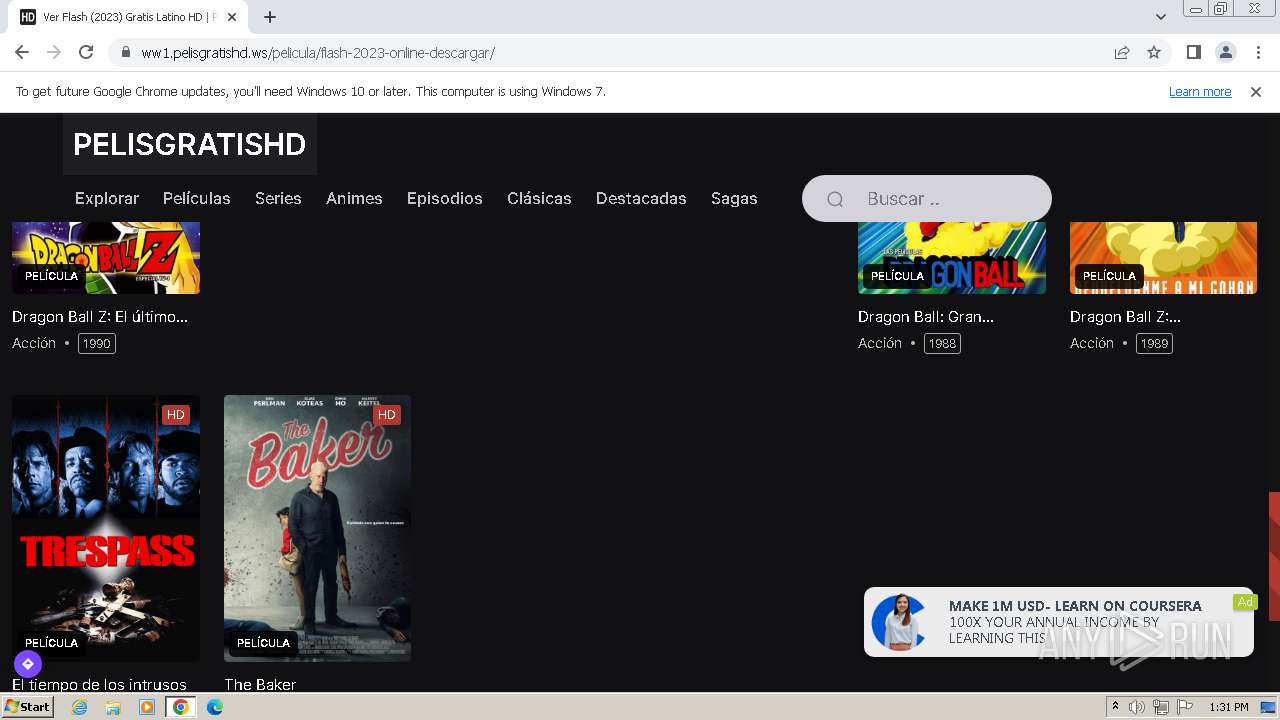Click the HD badge on The Baker
This screenshot has height=720, width=1280.
pos(387,414)
